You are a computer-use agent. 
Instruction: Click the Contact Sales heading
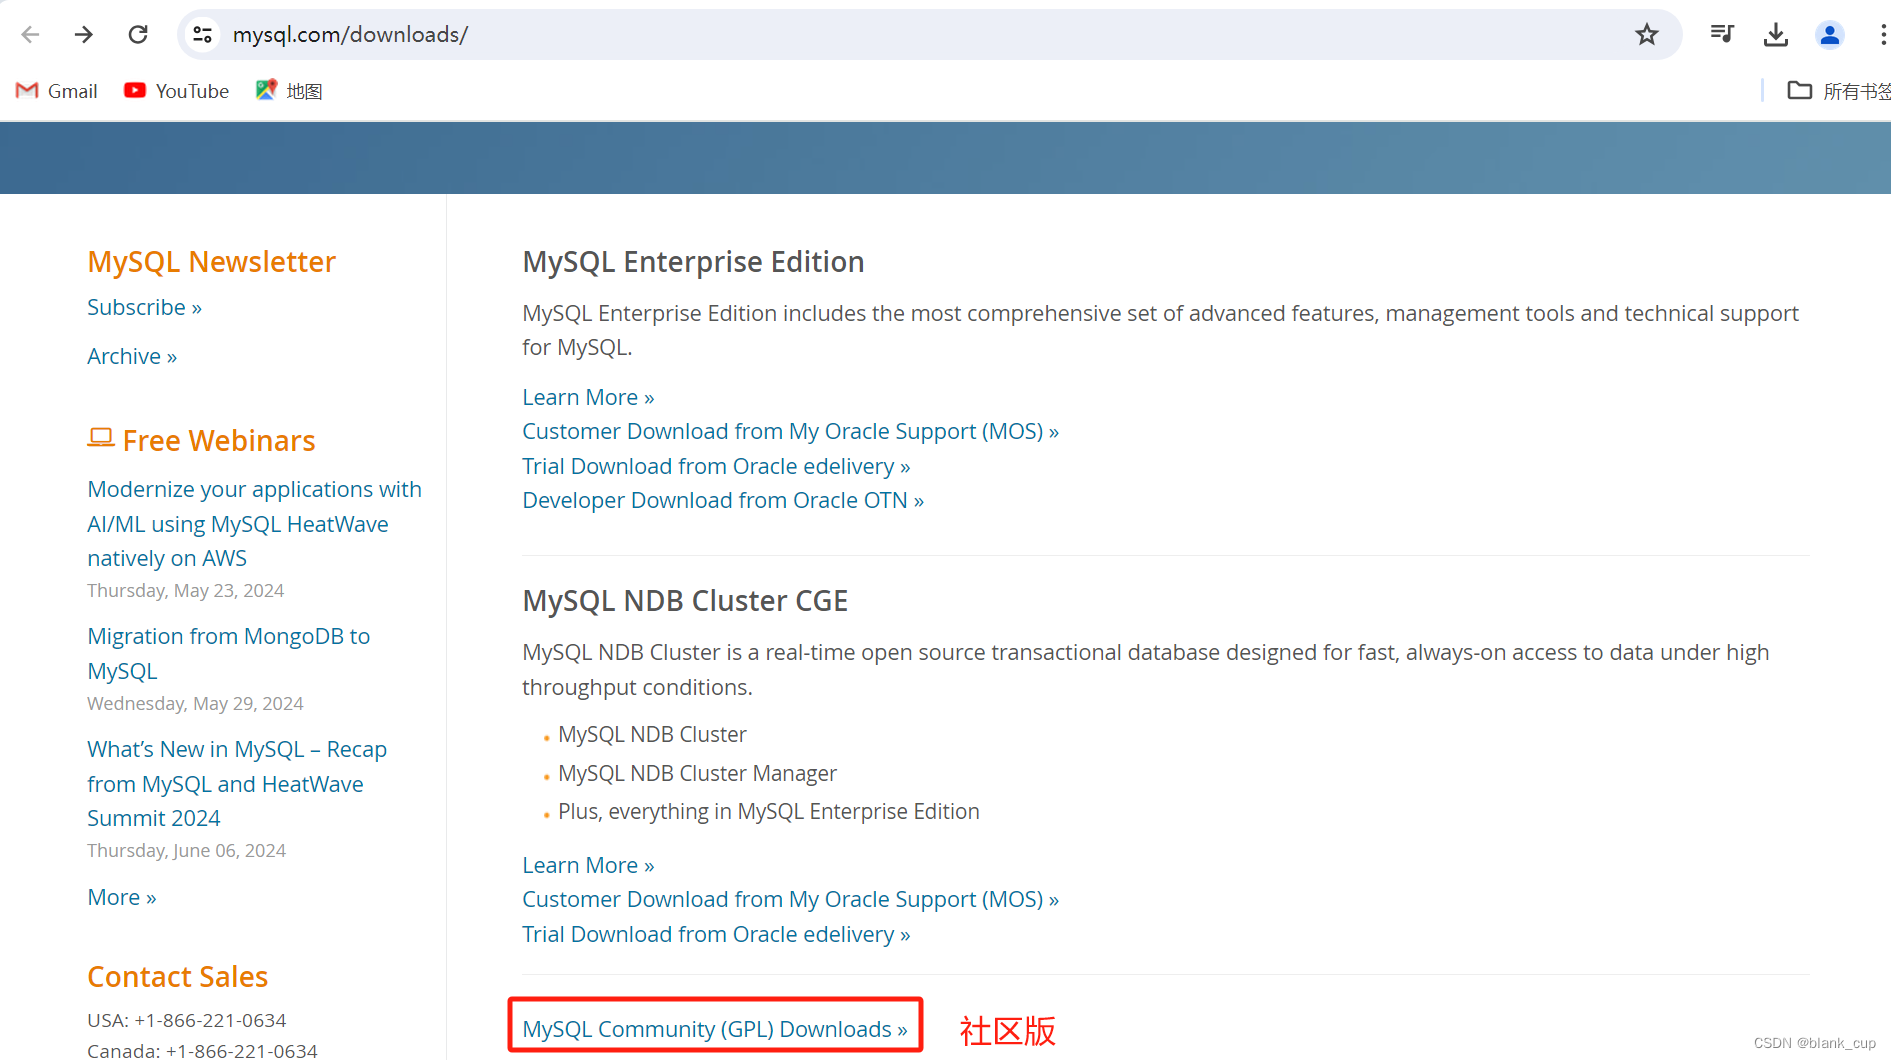coord(178,976)
